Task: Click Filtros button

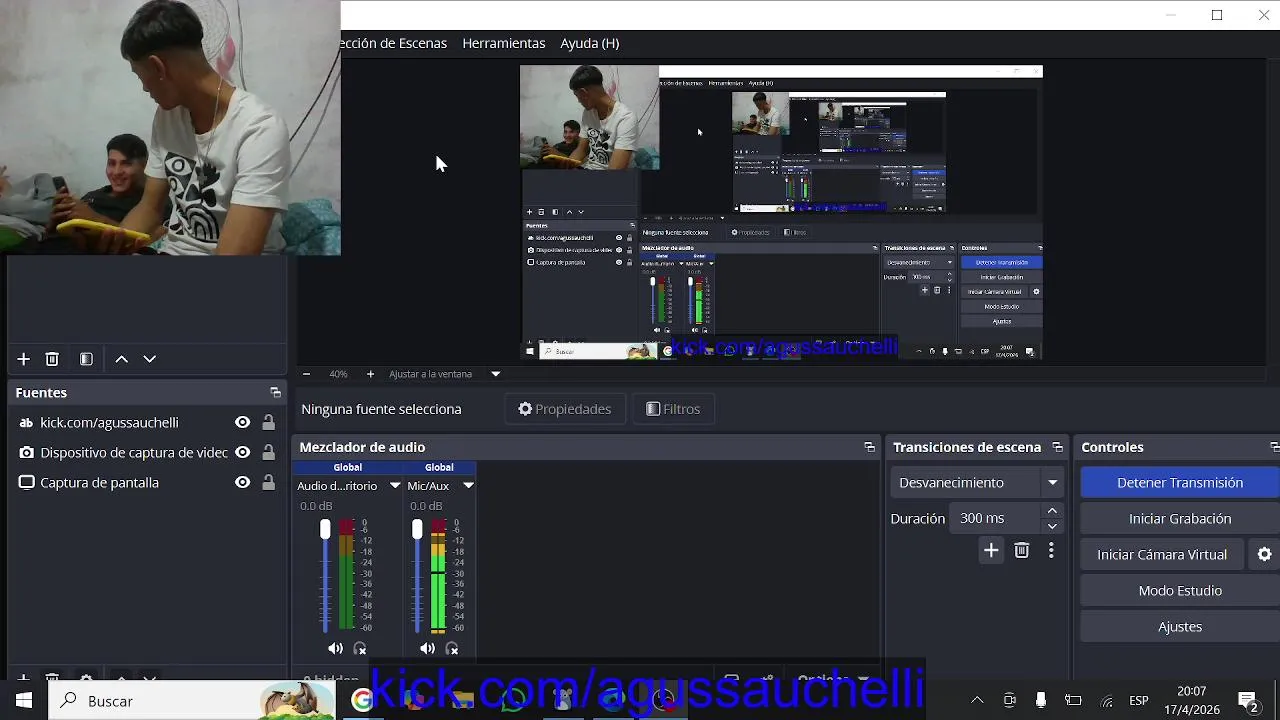Action: (673, 409)
